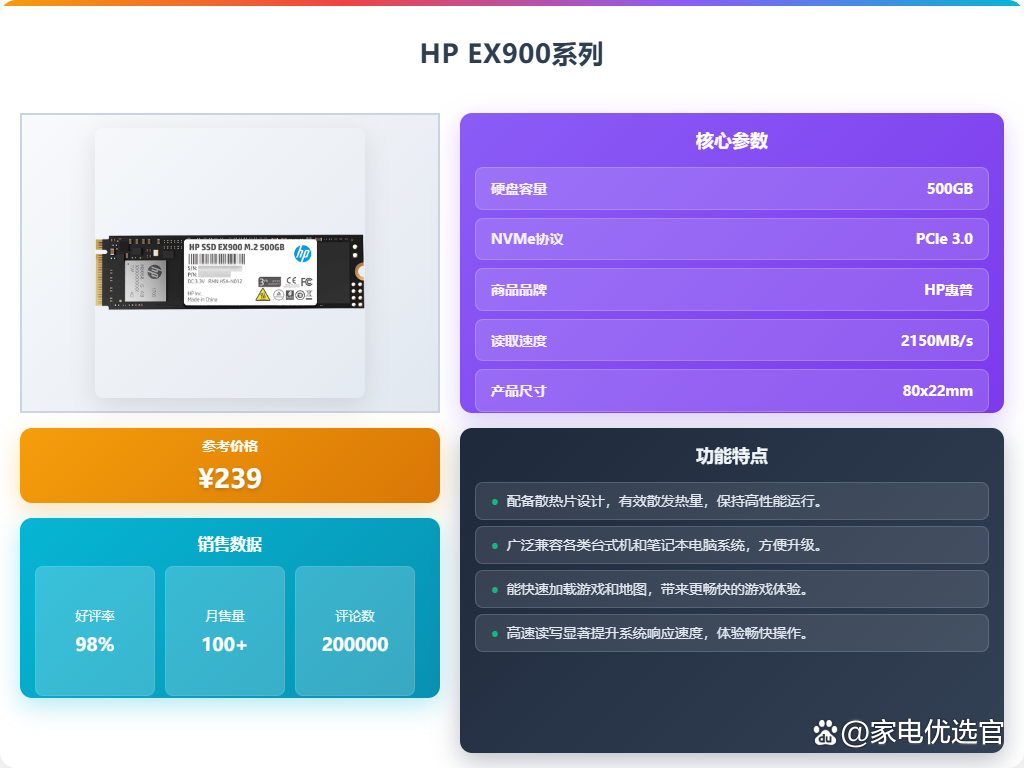This screenshot has width=1024, height=768.
Task: Click green bullet beside 能快速加载游戏
Action: (x=495, y=590)
